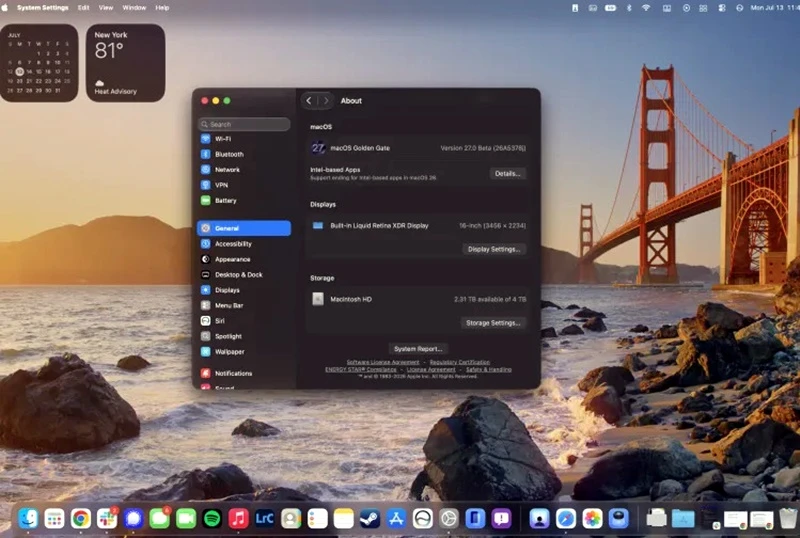Go to Siri settings in sidebar
Viewport: 800px width, 538px height.
pos(244,321)
